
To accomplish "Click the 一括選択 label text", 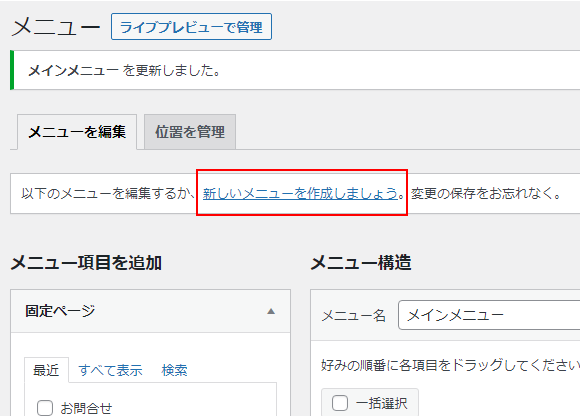I will 381,403.
